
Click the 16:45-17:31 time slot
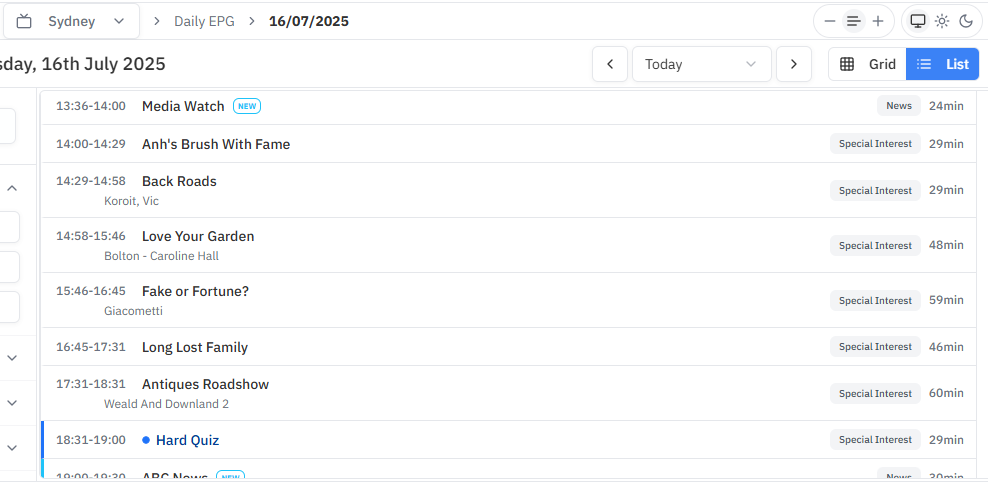click(x=91, y=346)
